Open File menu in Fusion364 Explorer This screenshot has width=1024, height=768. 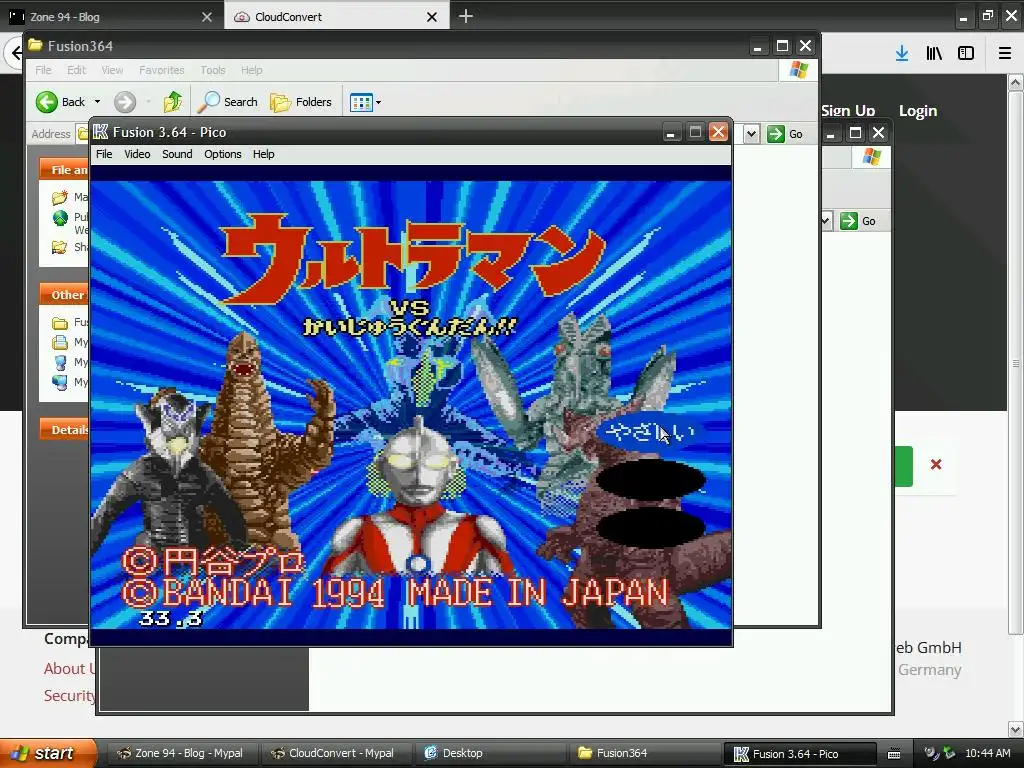[43, 70]
